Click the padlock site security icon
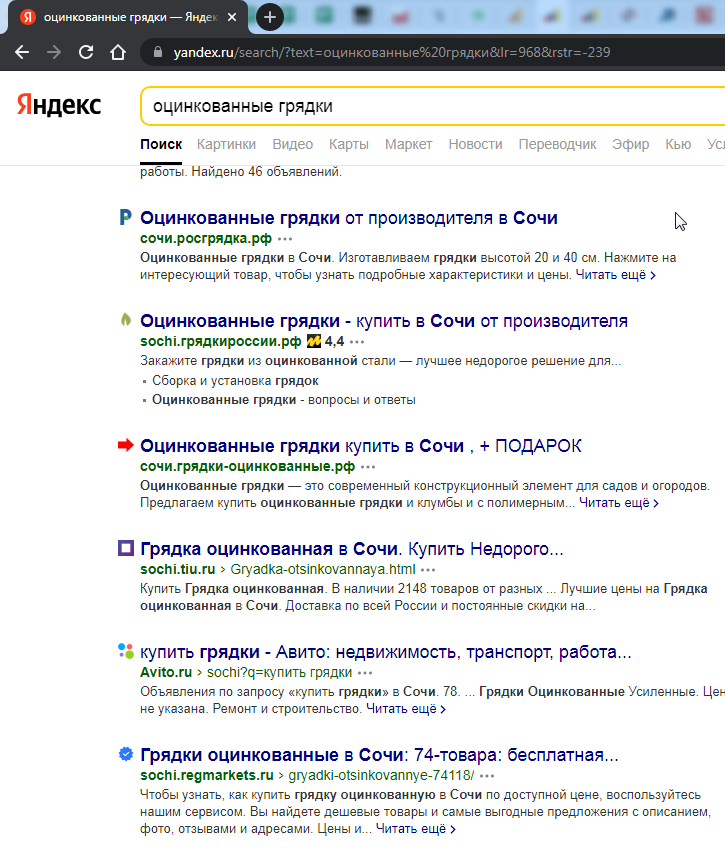This screenshot has width=725, height=855. [158, 52]
